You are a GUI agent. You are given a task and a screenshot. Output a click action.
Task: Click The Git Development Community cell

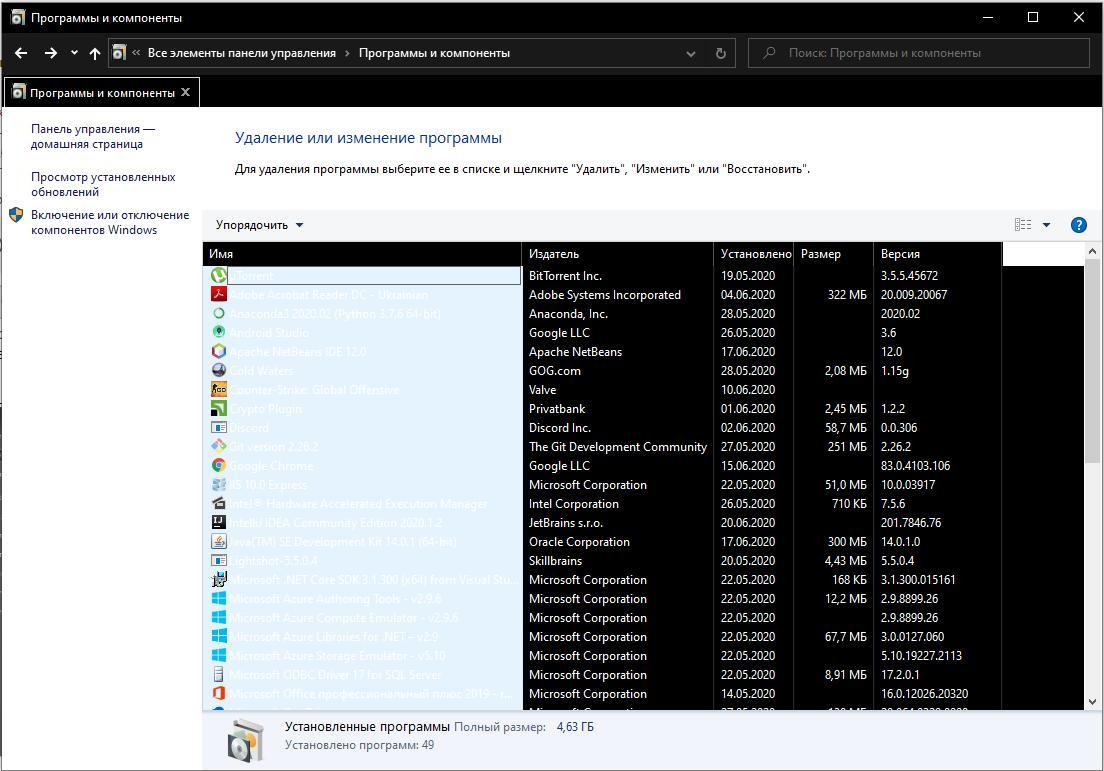point(617,446)
